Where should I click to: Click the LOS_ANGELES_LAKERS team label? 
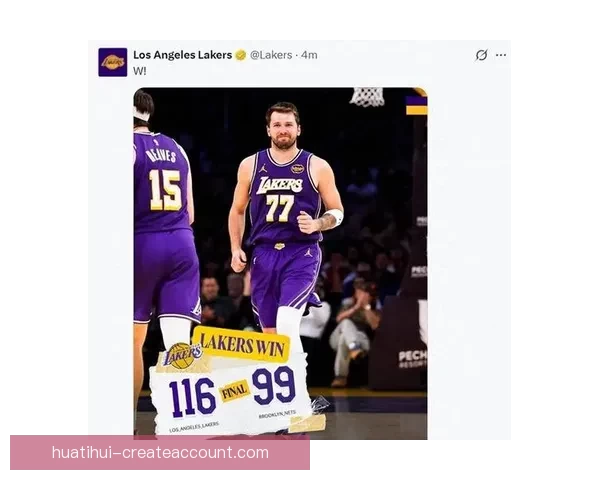(194, 427)
